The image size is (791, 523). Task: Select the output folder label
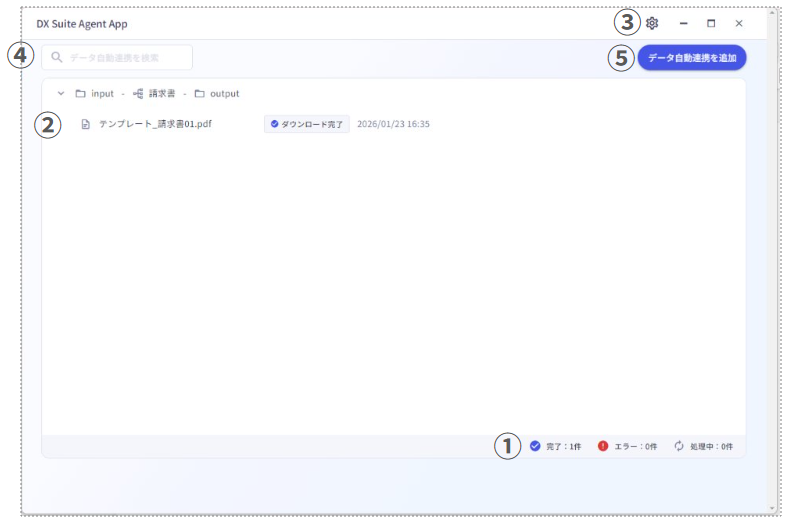tap(224, 93)
